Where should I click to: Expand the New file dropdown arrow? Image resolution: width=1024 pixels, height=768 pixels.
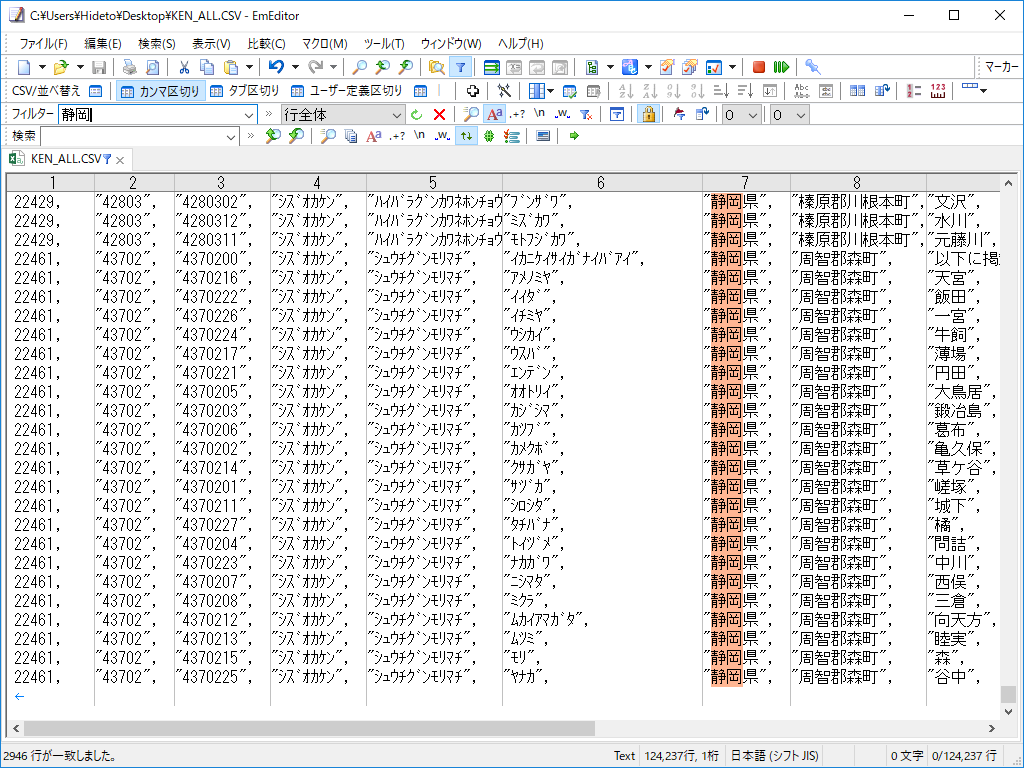click(42, 67)
